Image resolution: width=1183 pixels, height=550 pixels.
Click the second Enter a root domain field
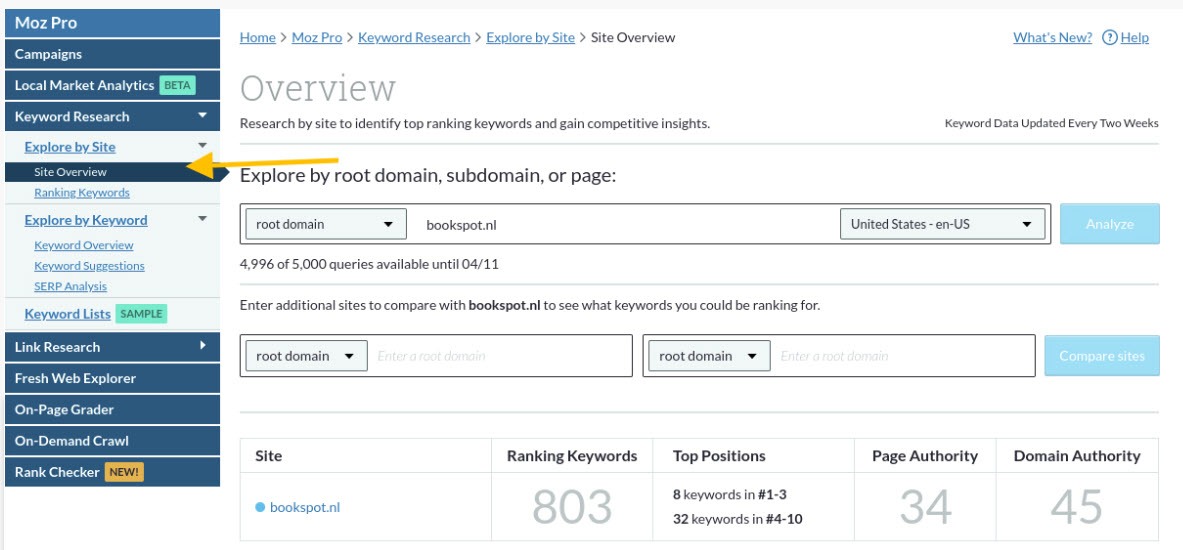point(903,356)
